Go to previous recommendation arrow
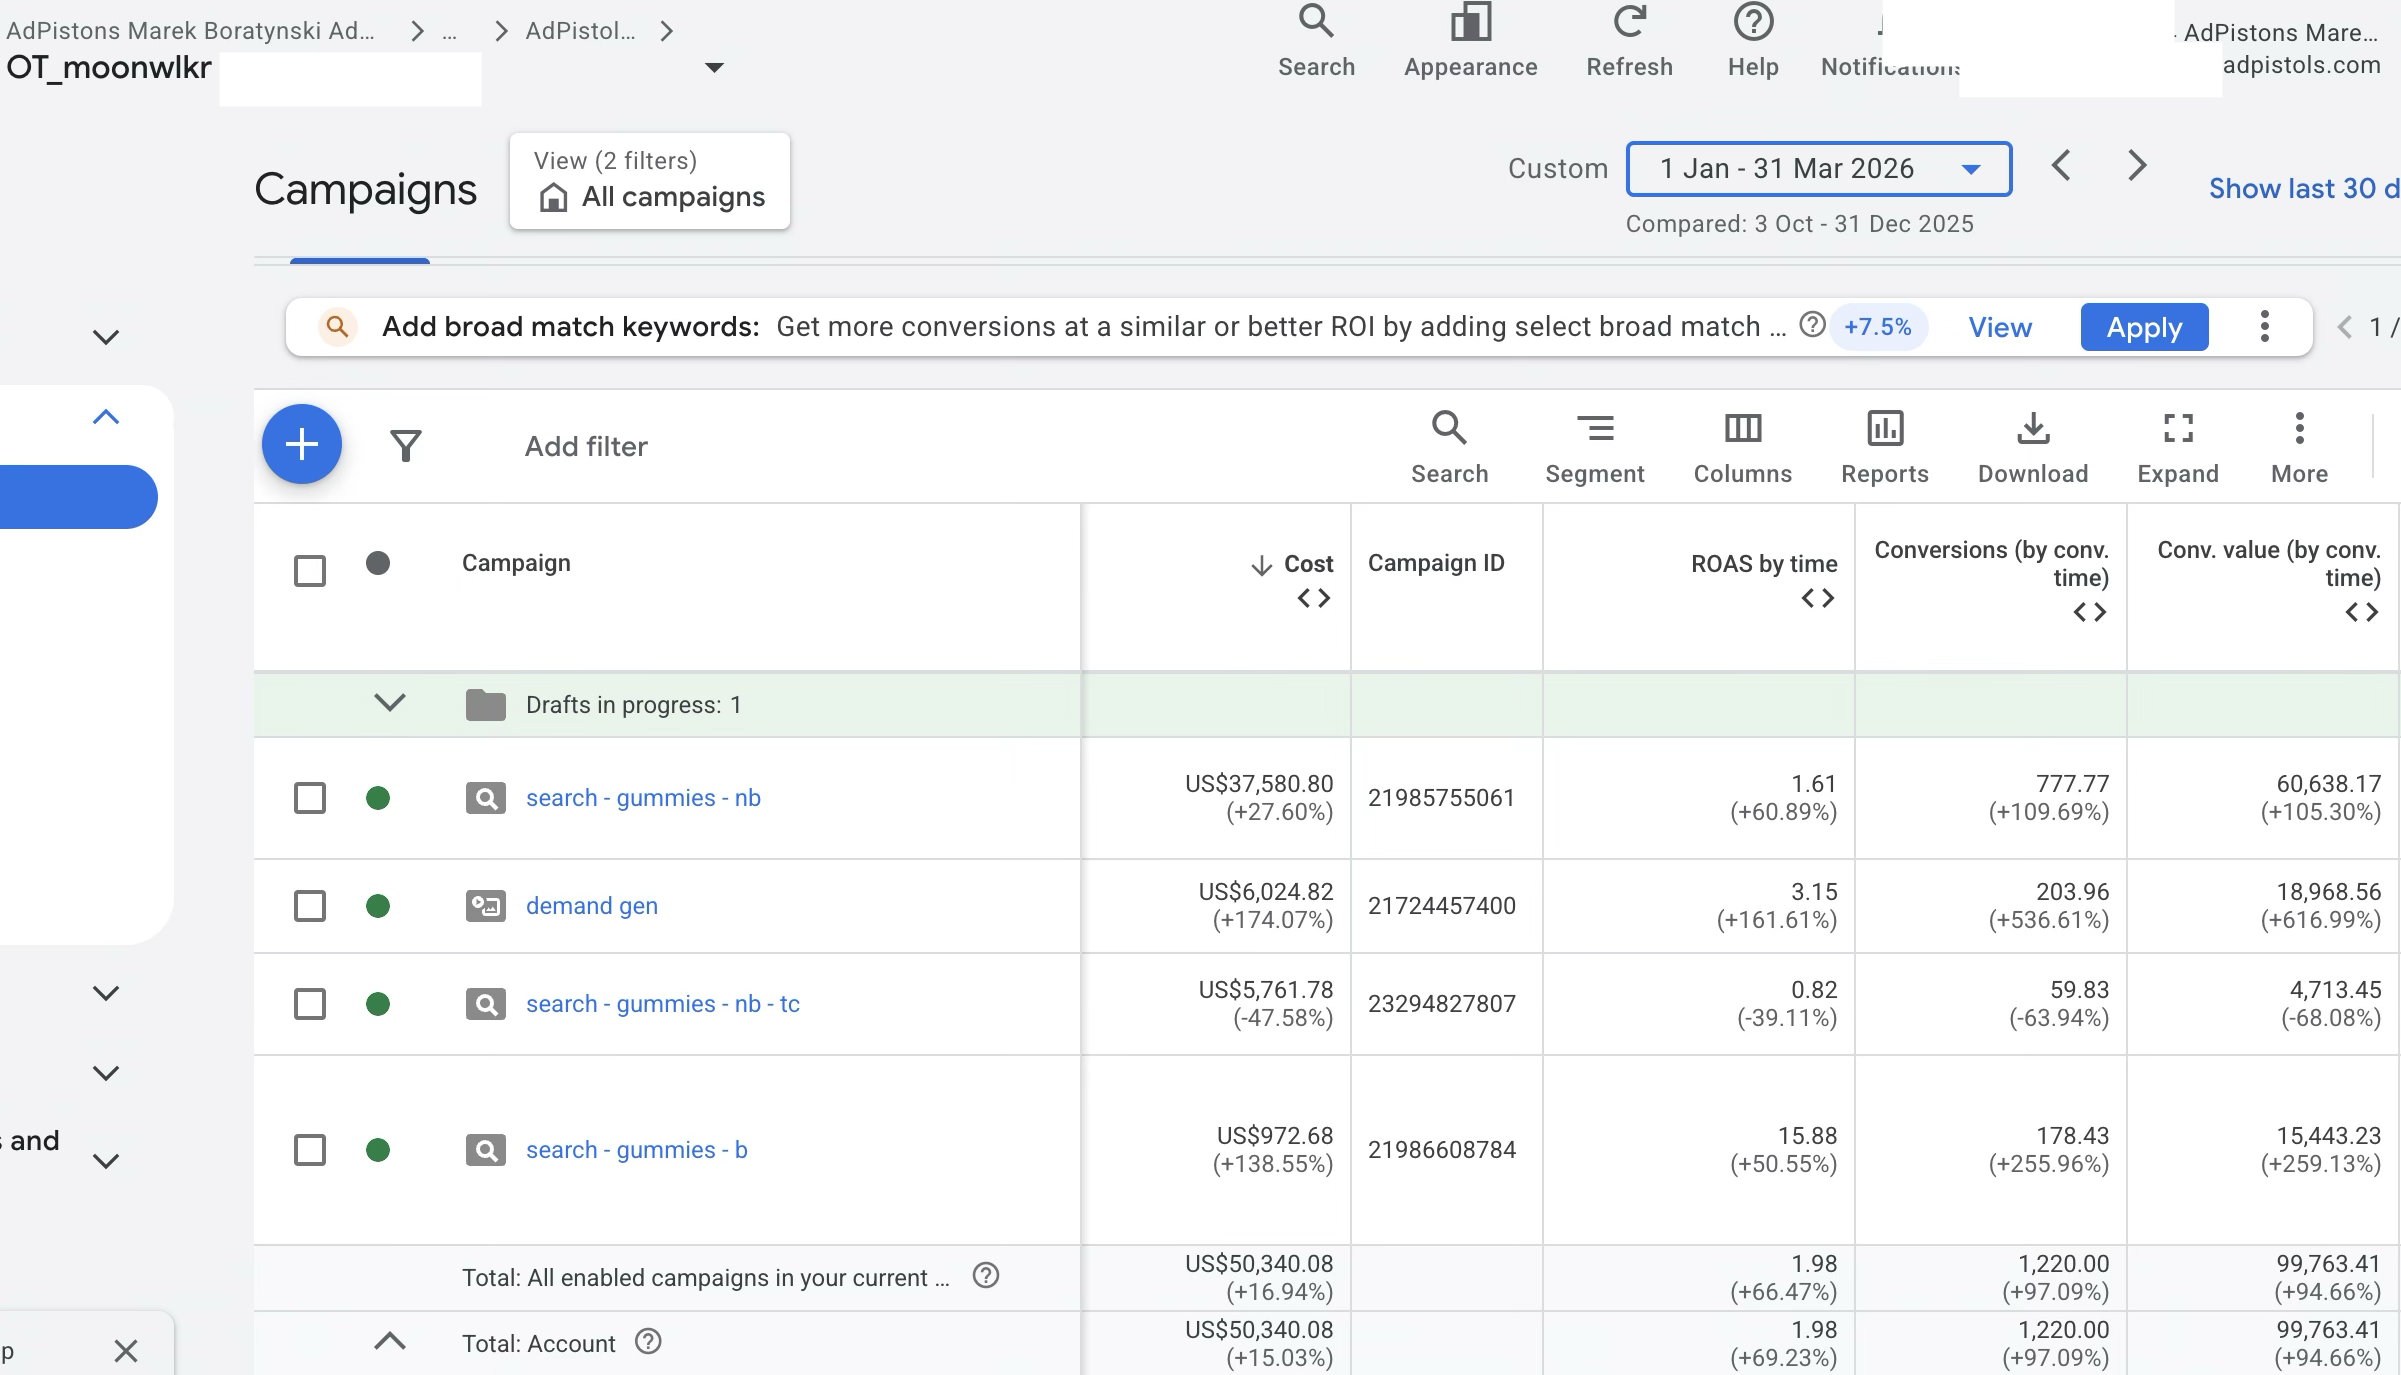 (x=2345, y=327)
